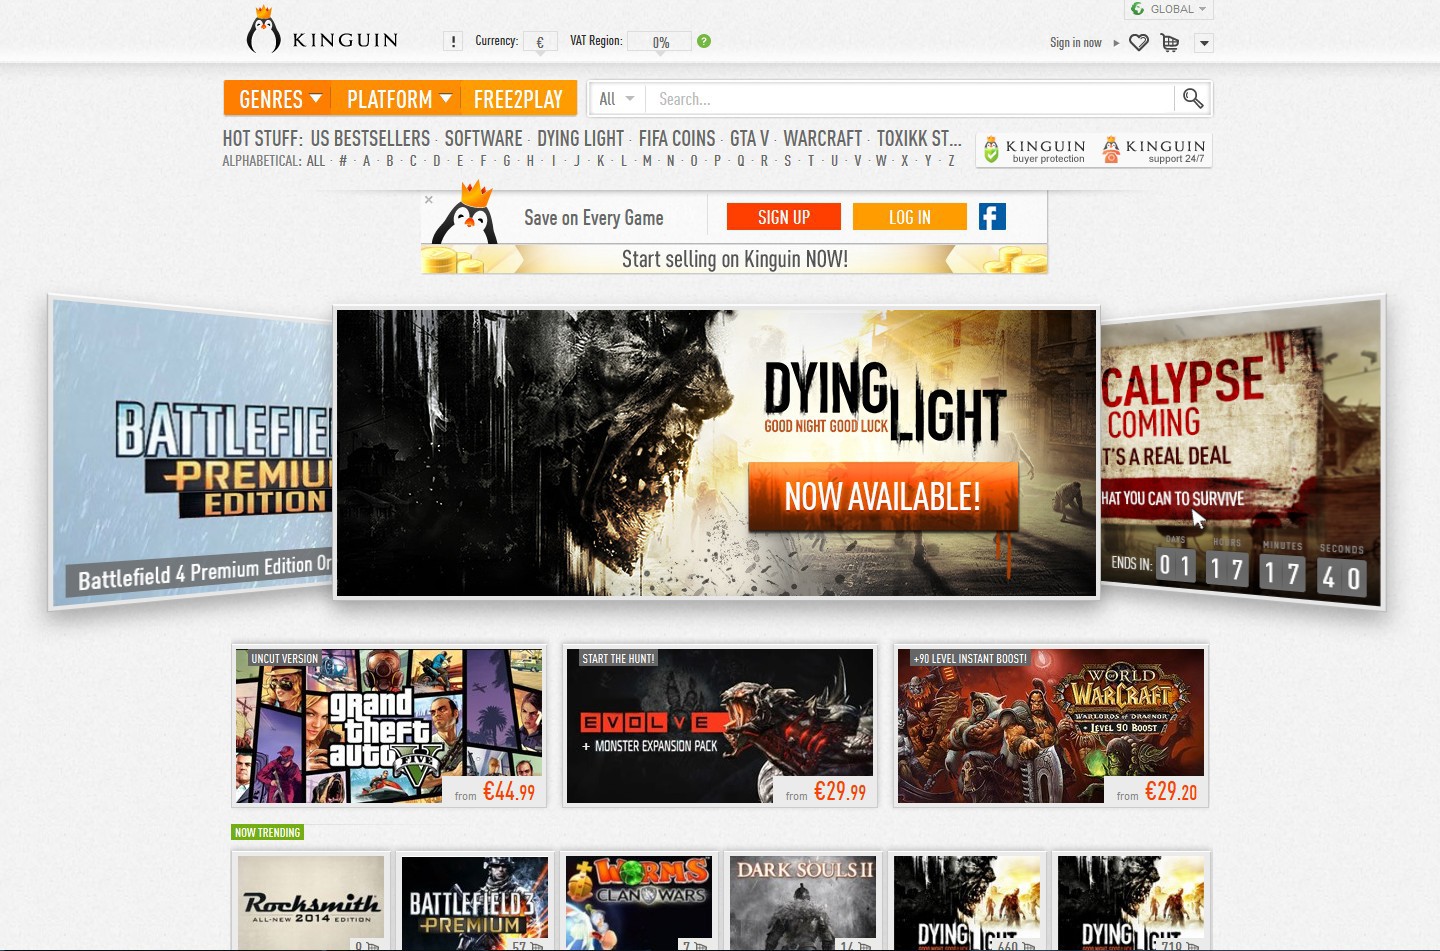Image resolution: width=1440 pixels, height=951 pixels.
Task: Click the UNCUT VERSION tag on GTA V
Action: coord(284,659)
